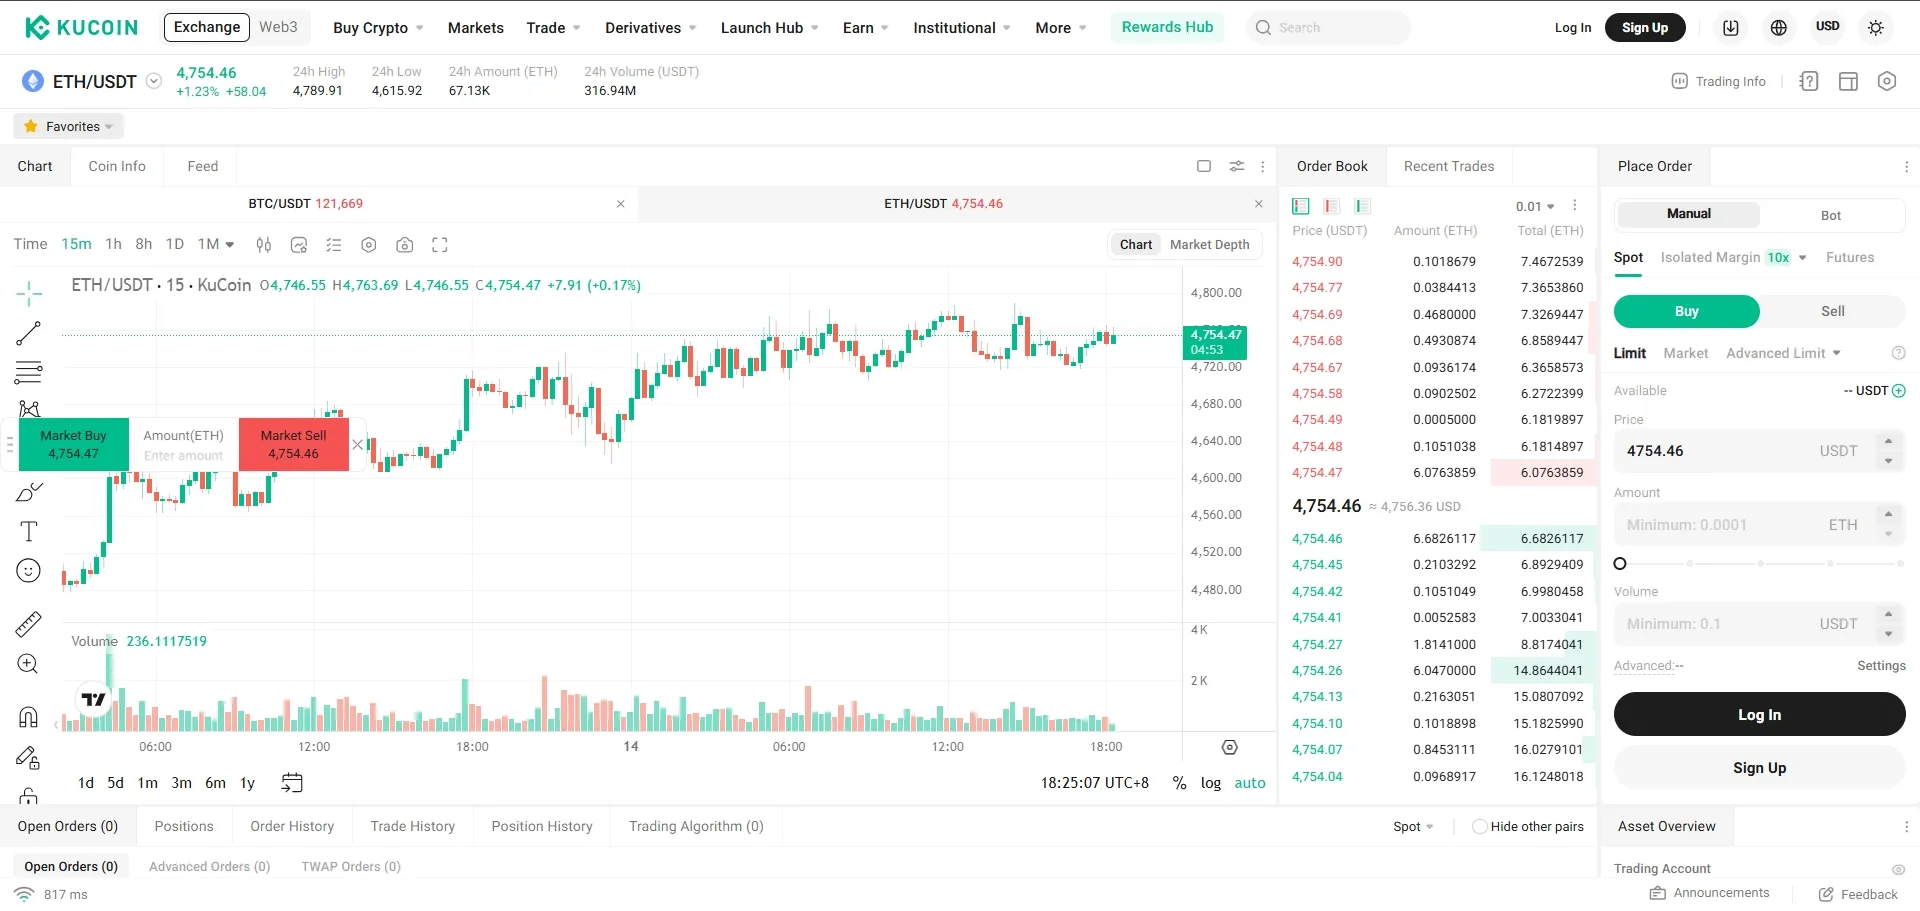This screenshot has width=1920, height=911.
Task: Open the Spot filter dropdown
Action: [x=1413, y=827]
